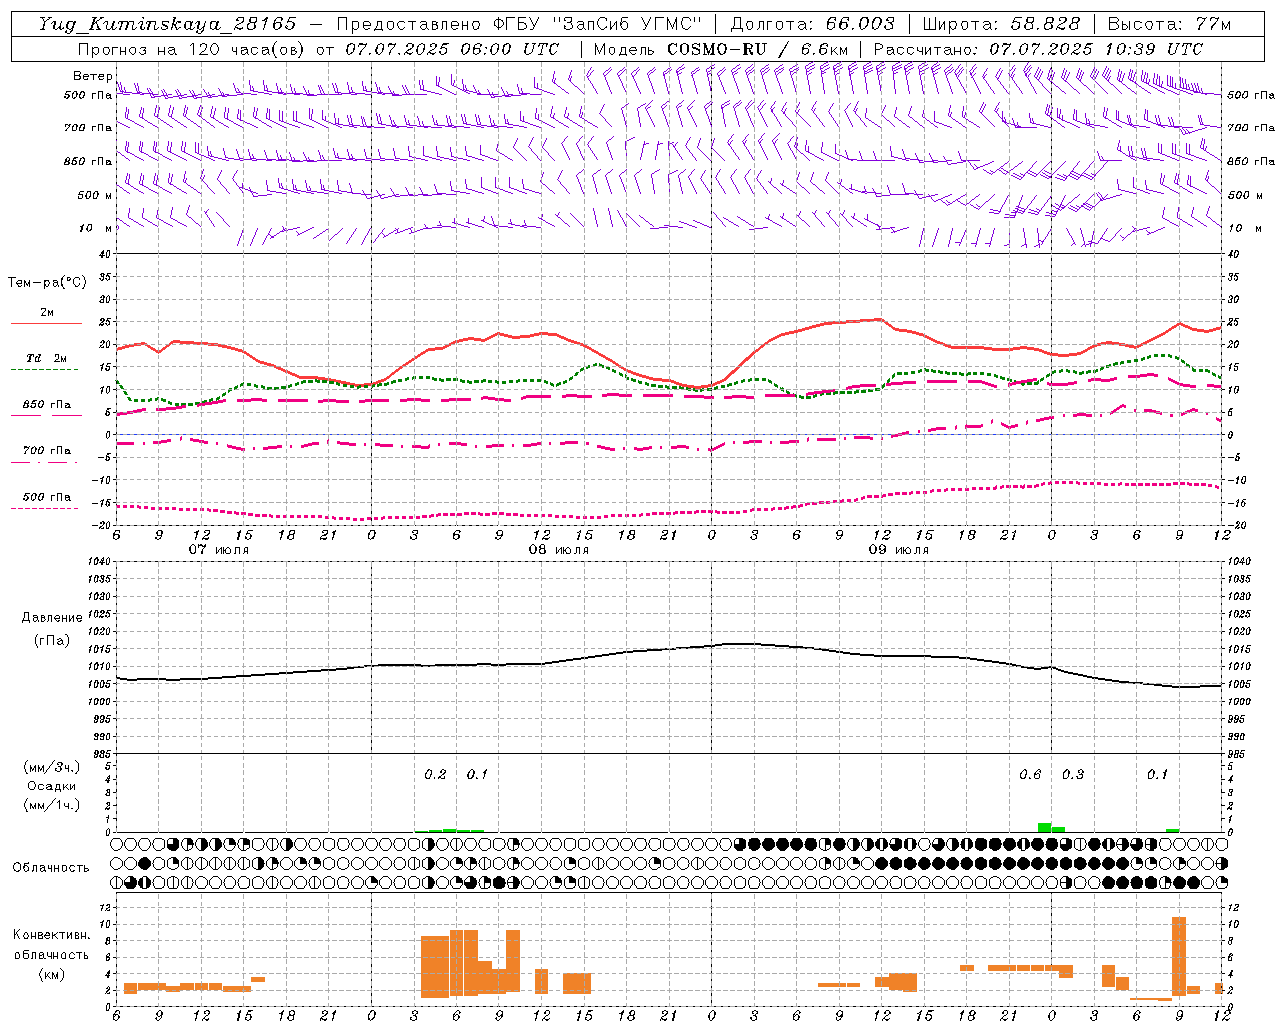
Task: Click the longitude value Долгота: 66.003
Action: 812,24
